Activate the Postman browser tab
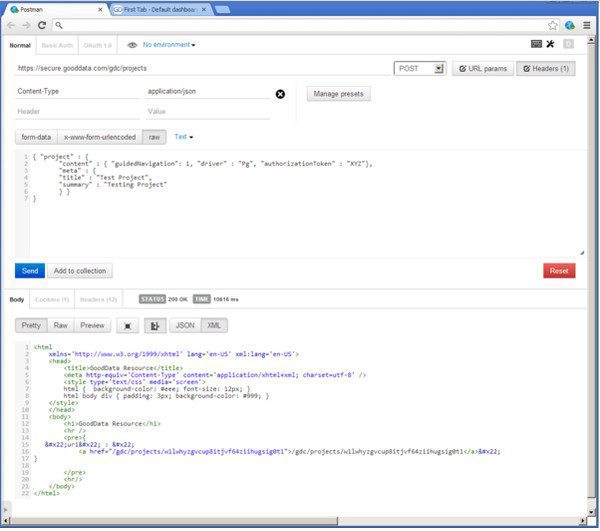600x531 pixels. pos(54,10)
